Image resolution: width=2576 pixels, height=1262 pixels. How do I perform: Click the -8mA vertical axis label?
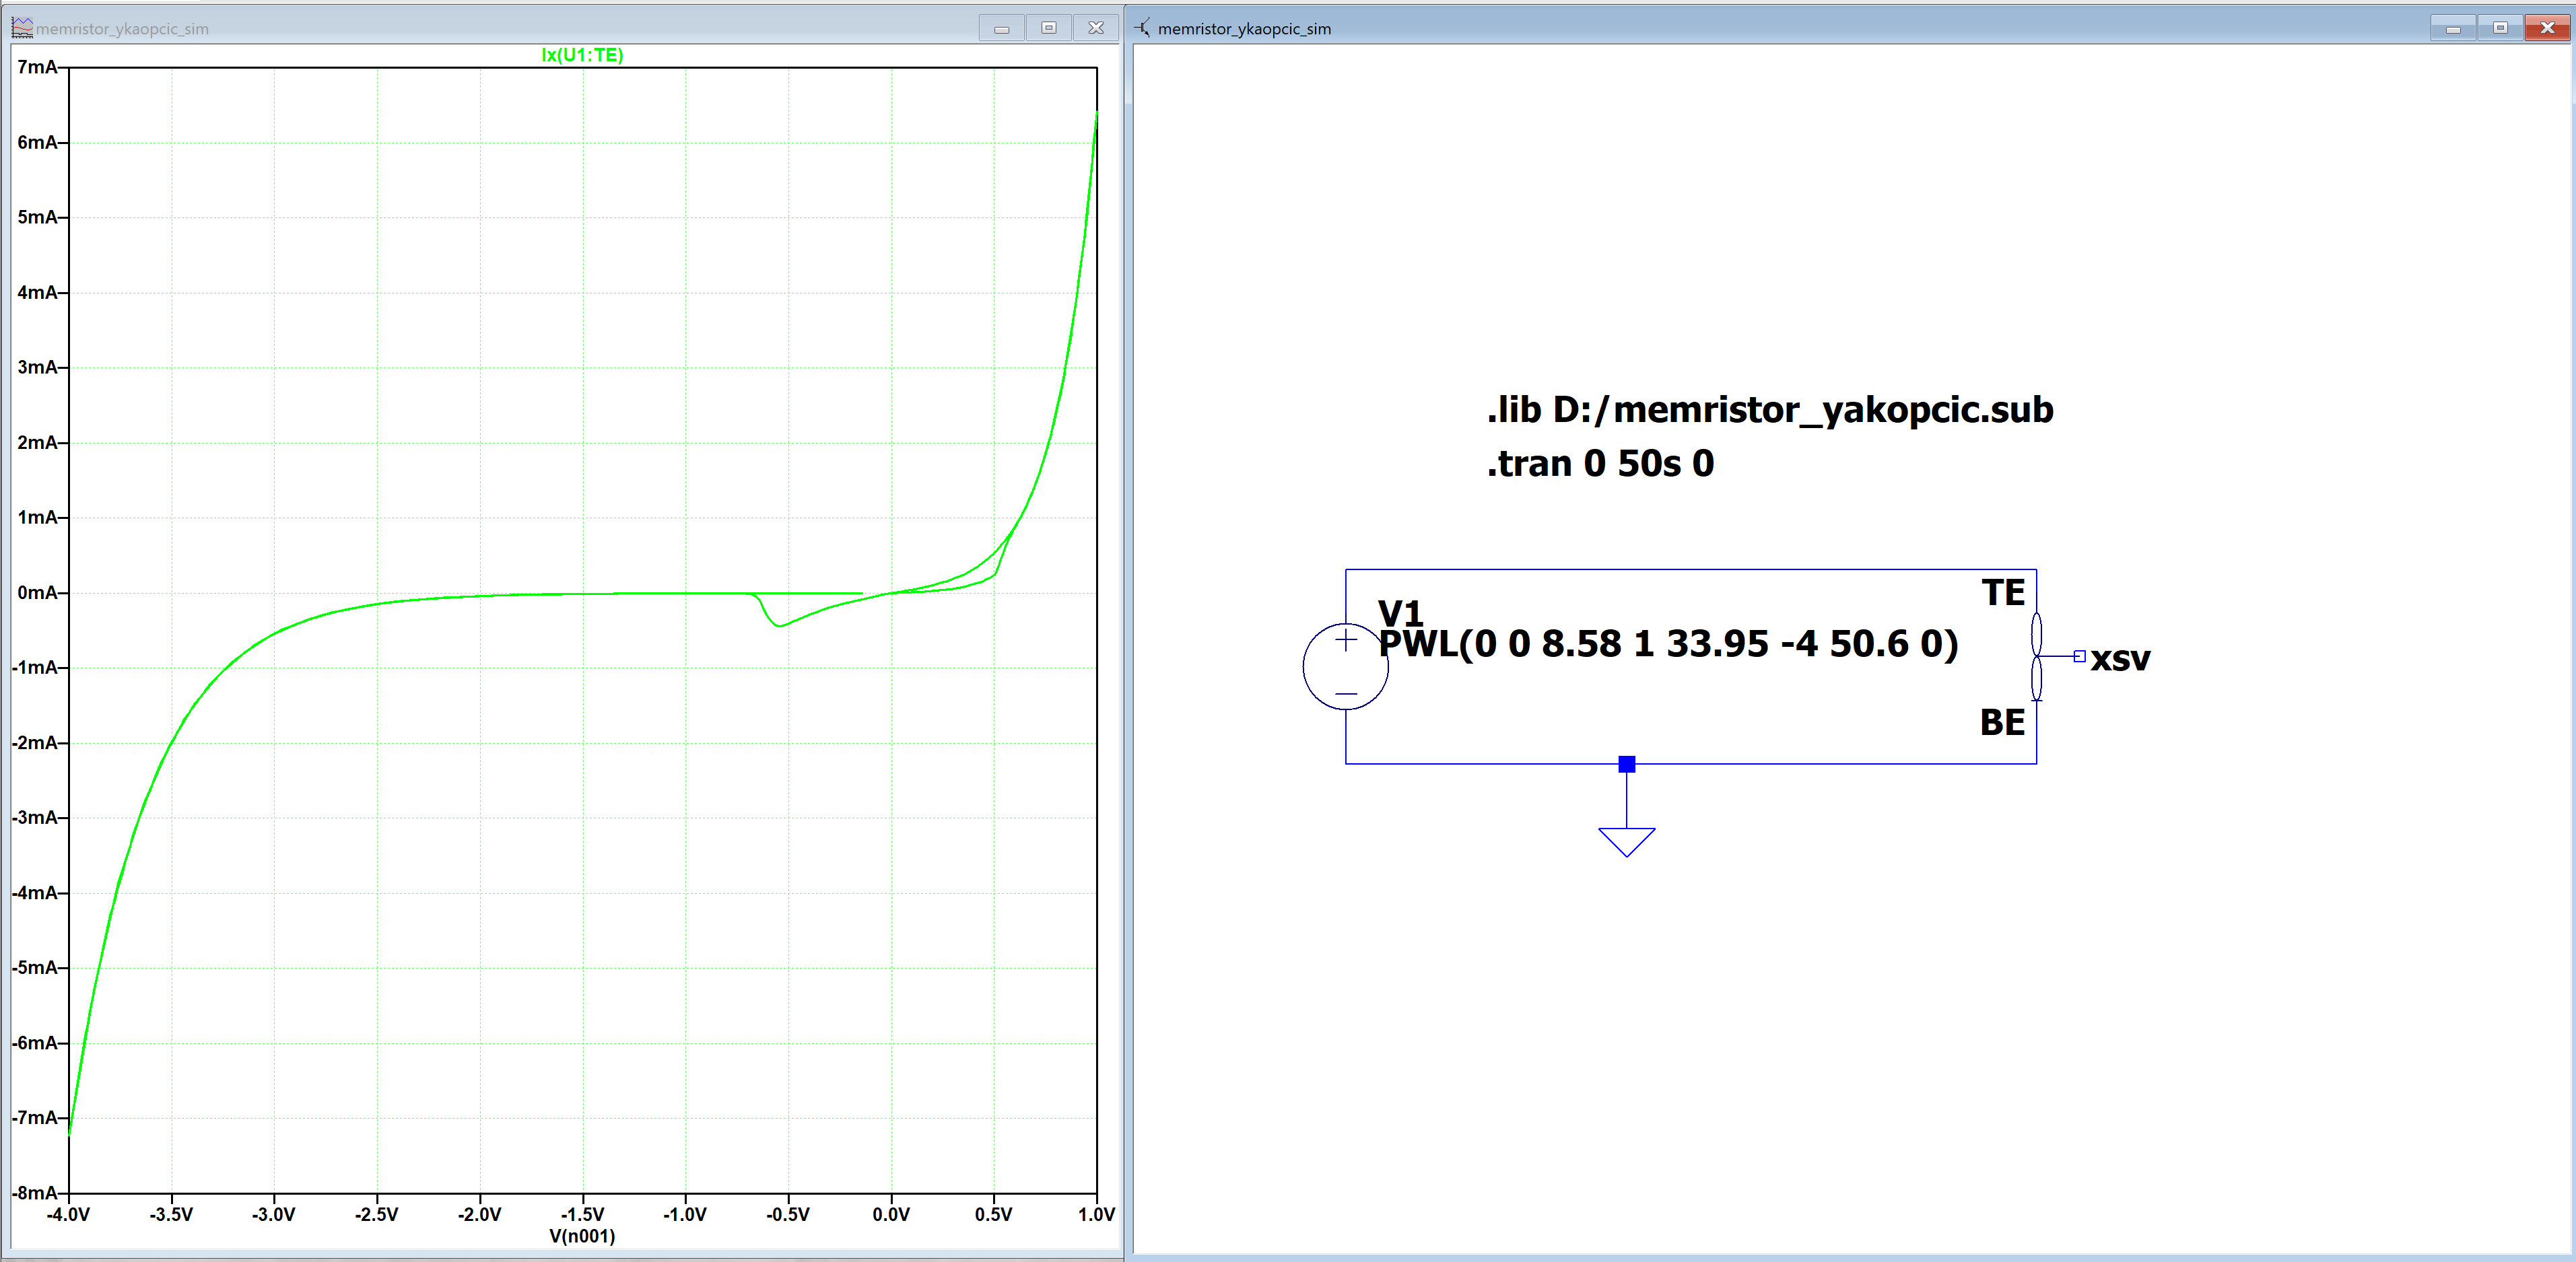click(35, 1193)
